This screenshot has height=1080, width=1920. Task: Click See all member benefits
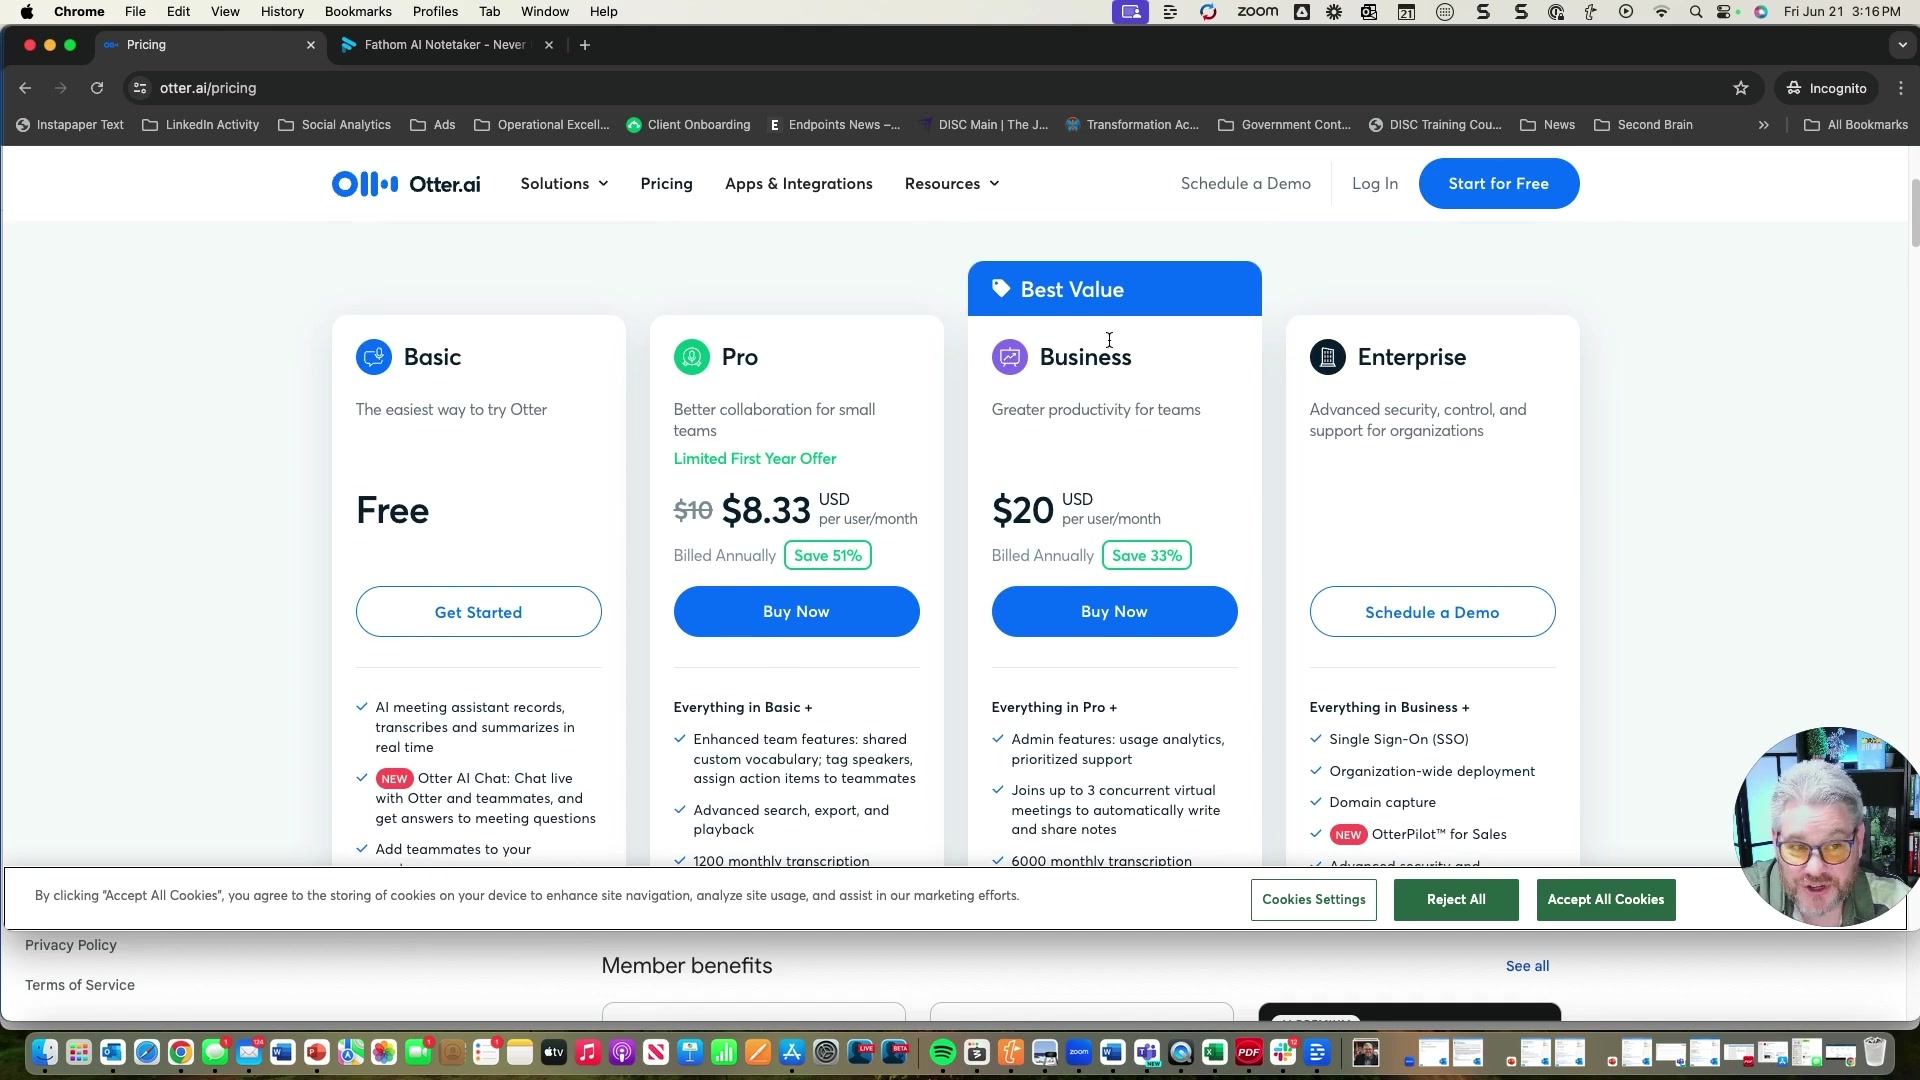(1528, 966)
